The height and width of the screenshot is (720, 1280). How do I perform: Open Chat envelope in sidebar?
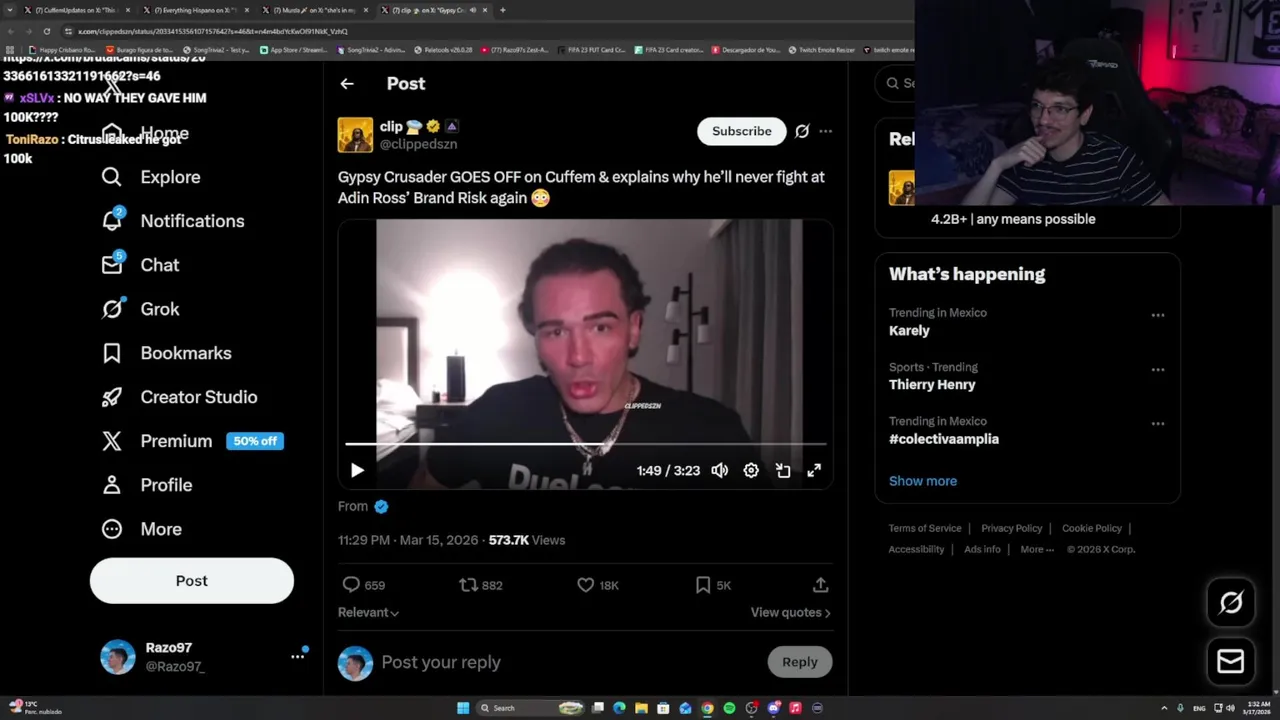(112, 264)
